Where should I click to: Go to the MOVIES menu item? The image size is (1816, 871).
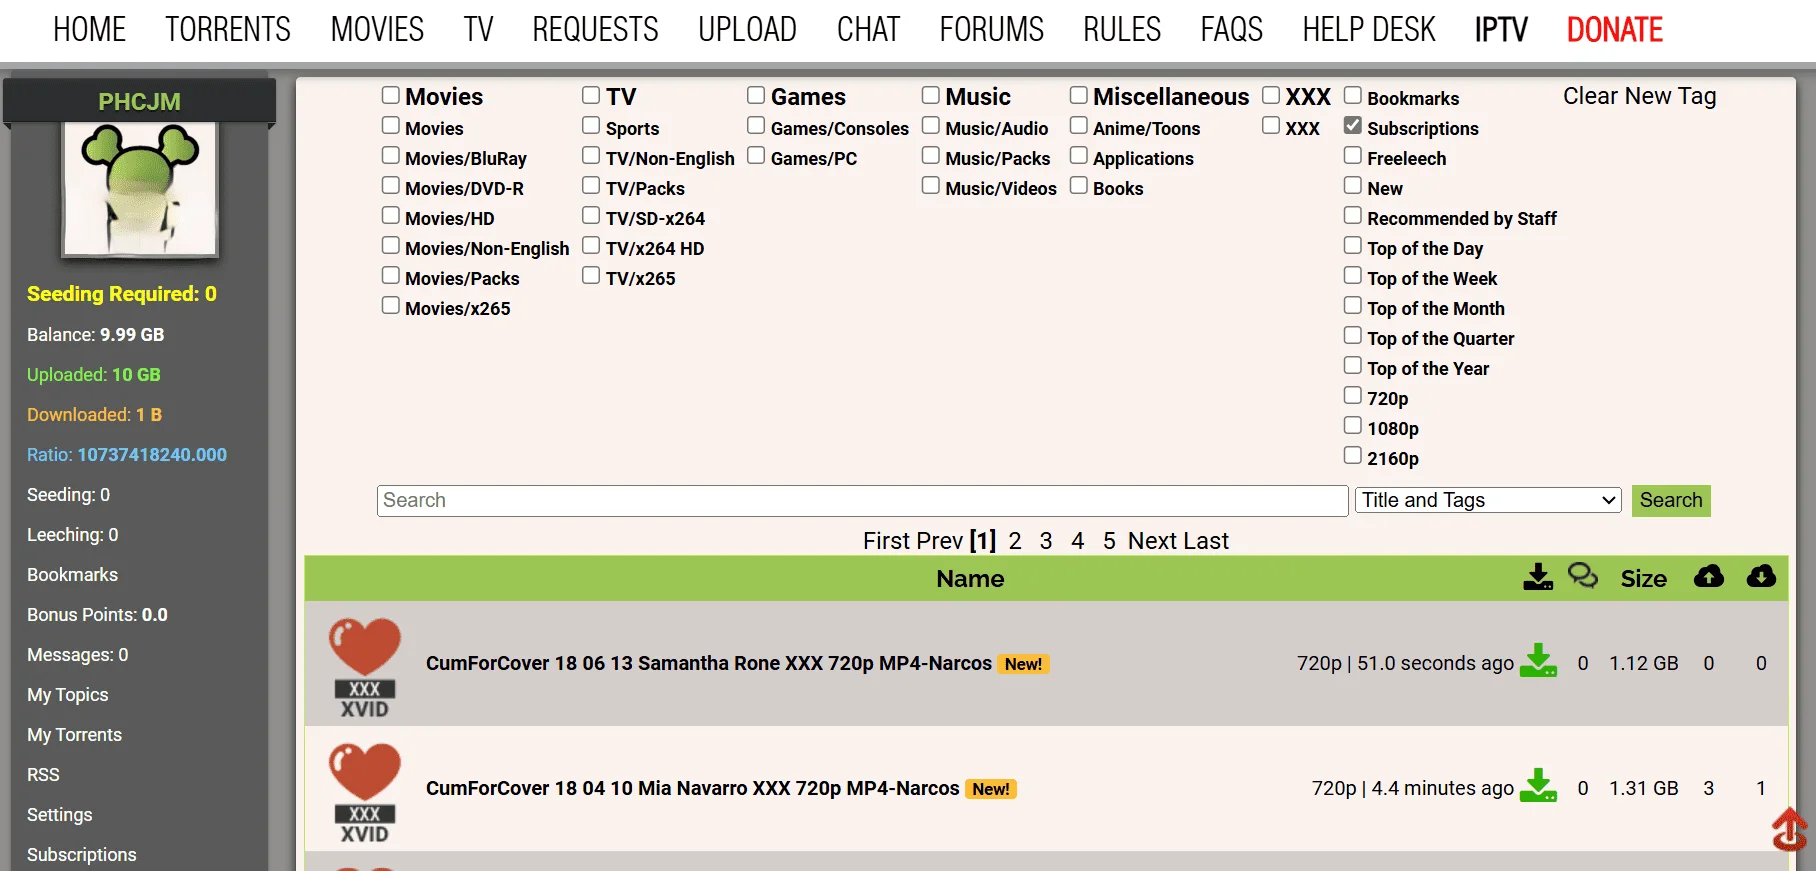[377, 30]
